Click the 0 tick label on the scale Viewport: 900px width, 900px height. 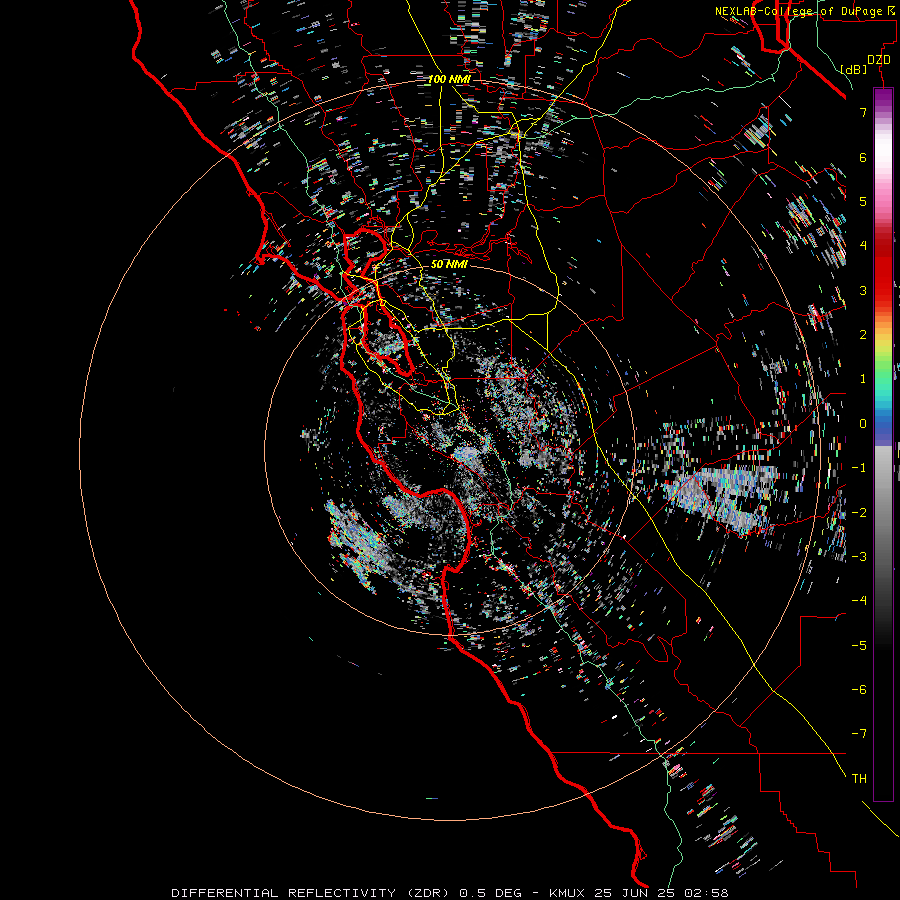click(x=863, y=424)
